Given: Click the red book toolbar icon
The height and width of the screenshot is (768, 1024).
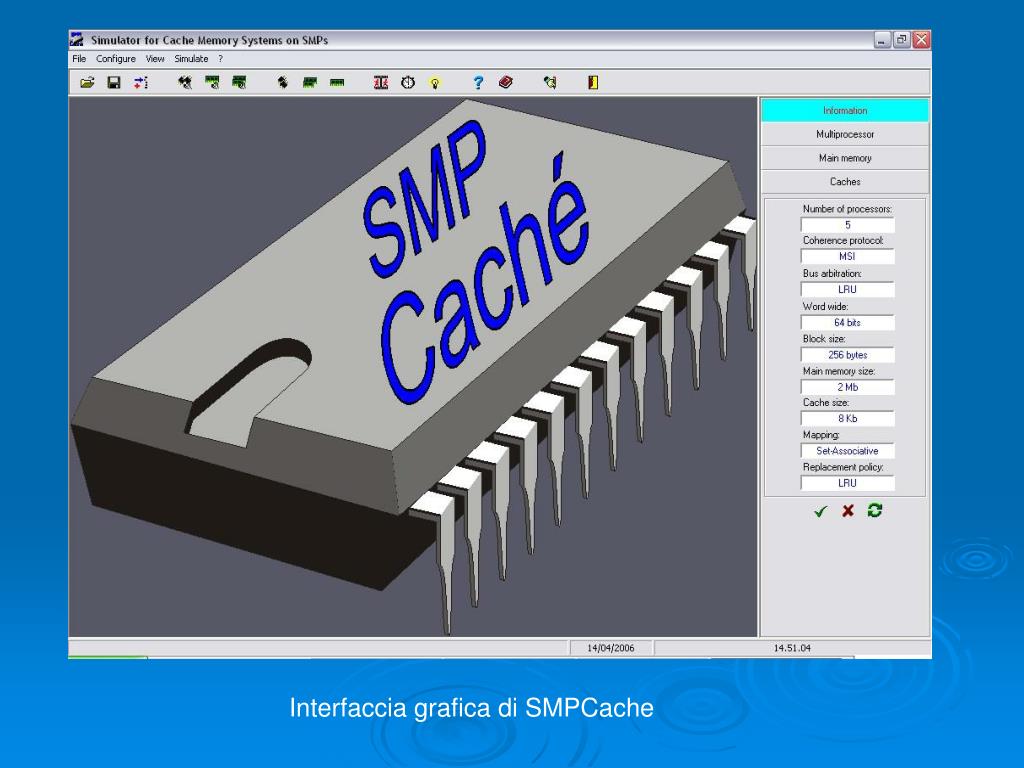Looking at the screenshot, I should (505, 82).
